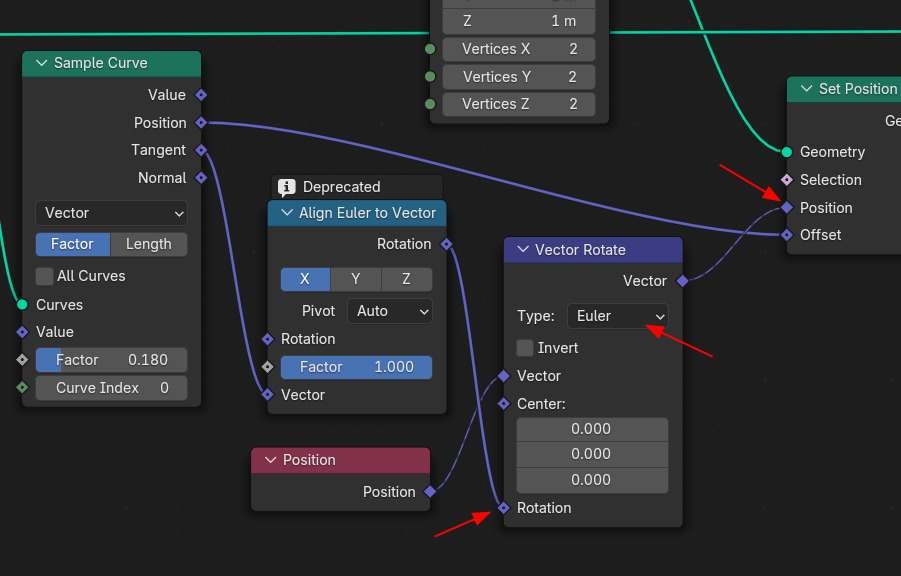Click Sample Curve Curves input socket

22,304
